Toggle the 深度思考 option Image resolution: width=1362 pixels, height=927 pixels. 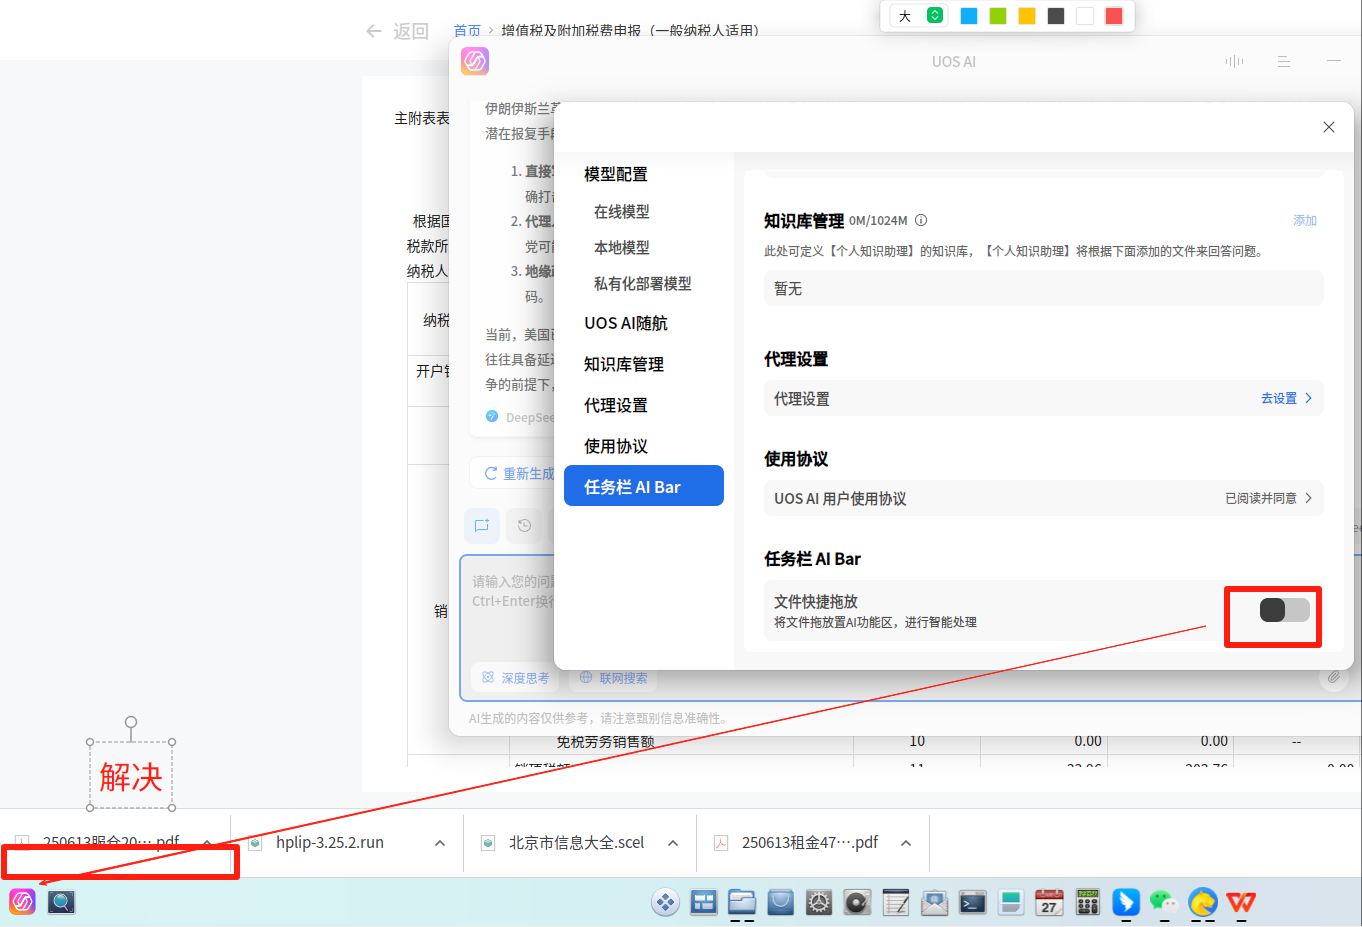tap(516, 678)
